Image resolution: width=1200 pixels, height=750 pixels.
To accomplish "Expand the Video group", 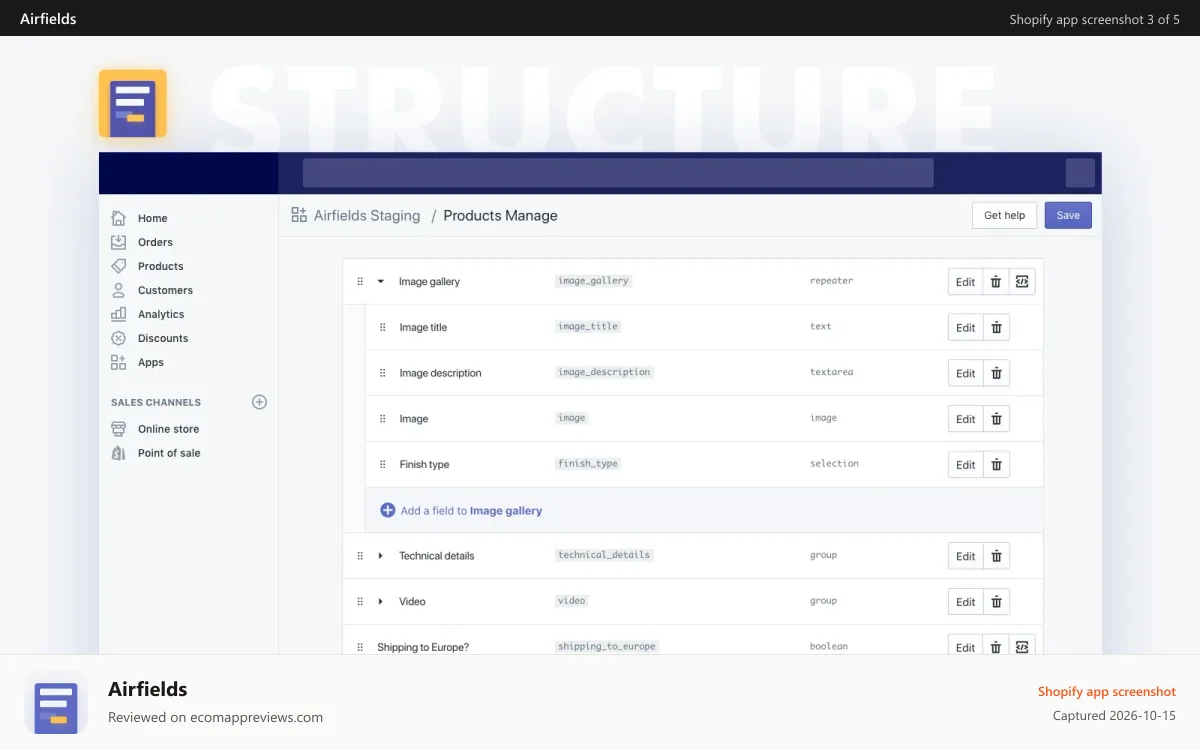I will tap(380, 602).
